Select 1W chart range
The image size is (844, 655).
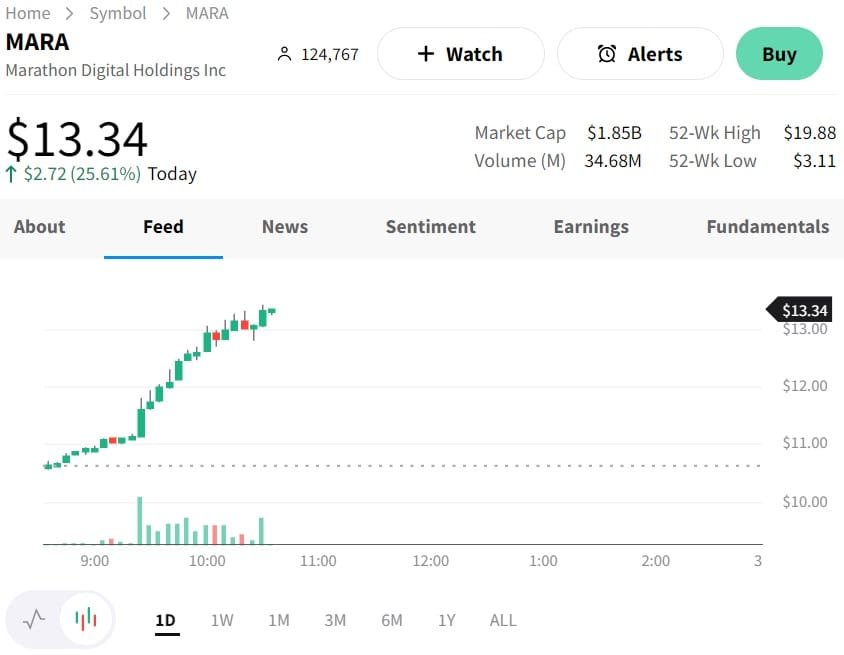tap(222, 620)
